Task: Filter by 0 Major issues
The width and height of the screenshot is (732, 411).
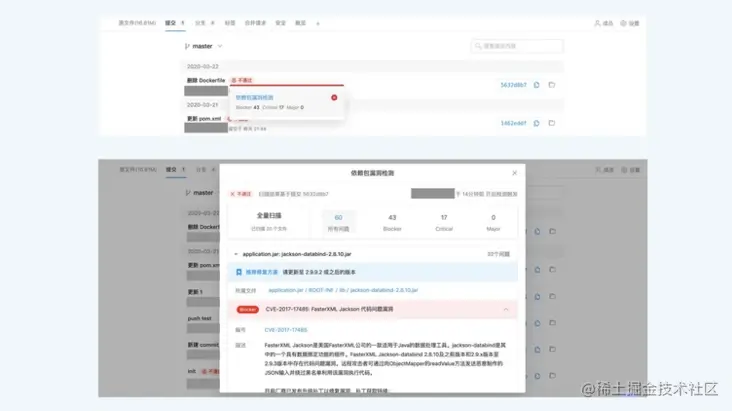Action: pos(493,222)
